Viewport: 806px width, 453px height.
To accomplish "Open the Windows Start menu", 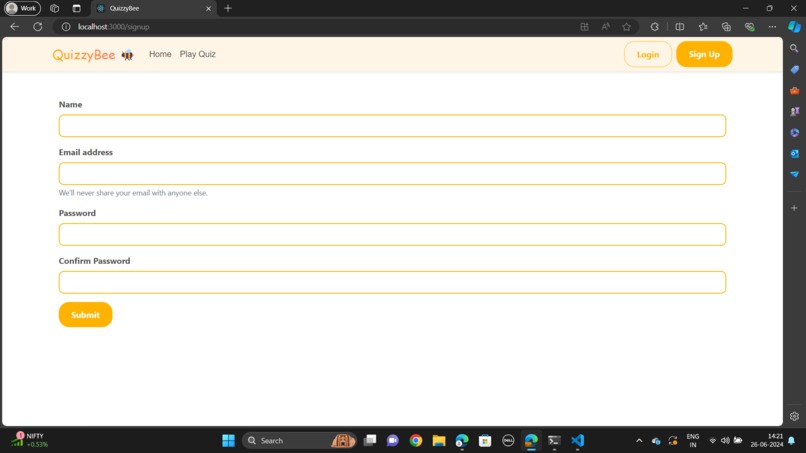I will point(228,441).
